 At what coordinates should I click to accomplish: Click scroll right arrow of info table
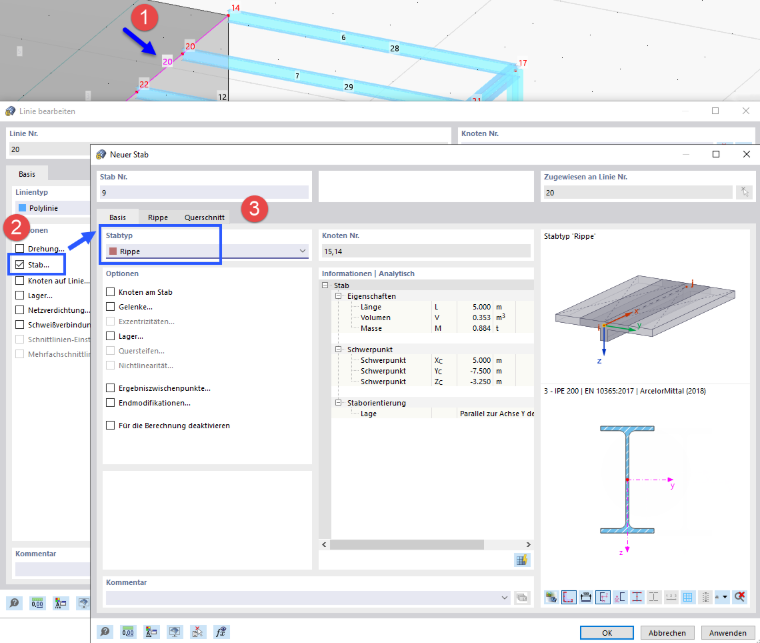click(528, 545)
